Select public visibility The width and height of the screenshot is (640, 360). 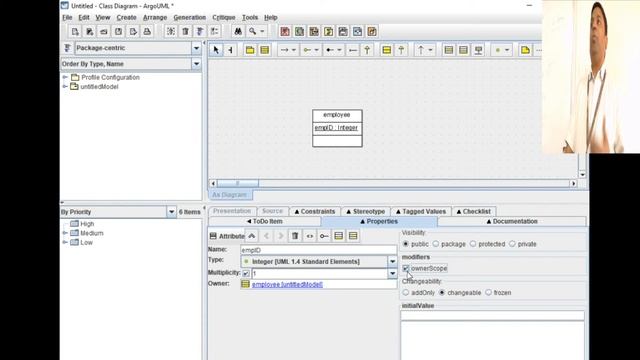tap(406, 244)
